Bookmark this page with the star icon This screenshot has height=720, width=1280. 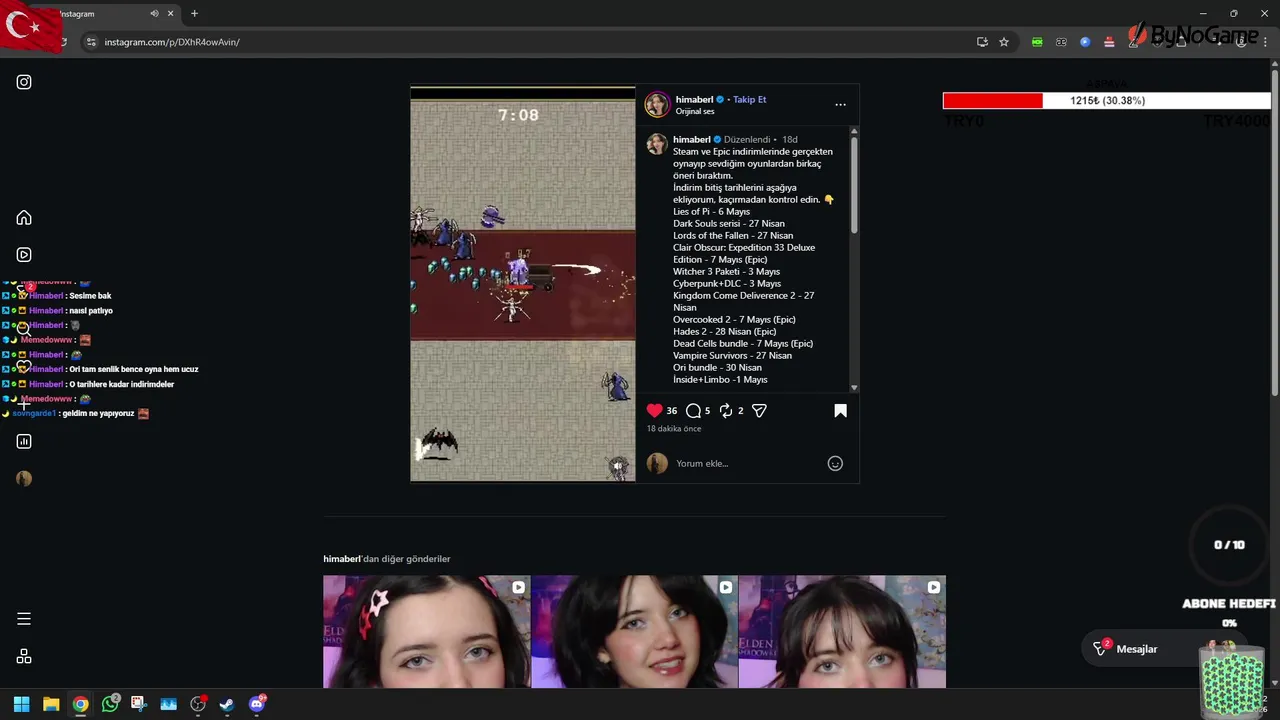pyautogui.click(x=1004, y=42)
